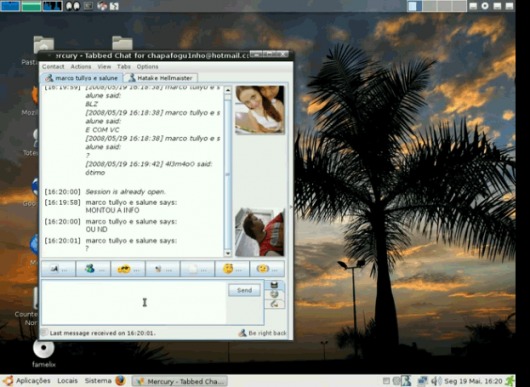The height and width of the screenshot is (387, 530).
Task: Select the handwriting side tab beside Send
Action: (274, 304)
